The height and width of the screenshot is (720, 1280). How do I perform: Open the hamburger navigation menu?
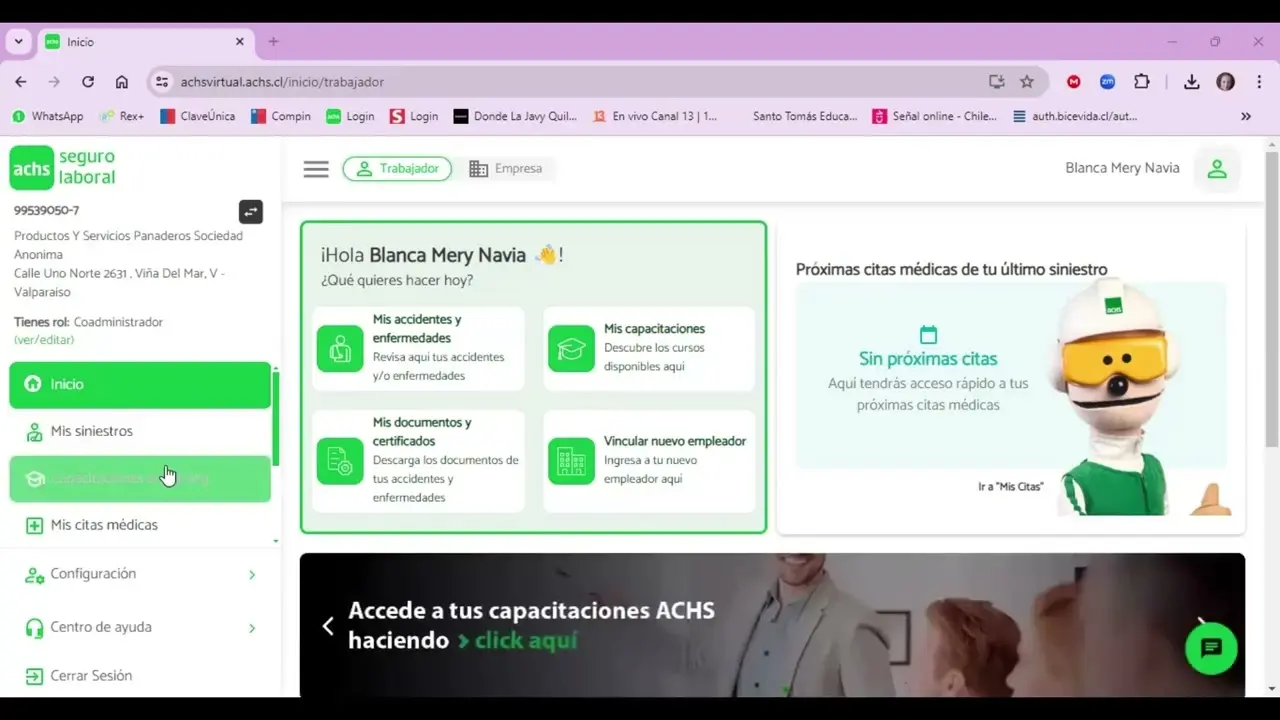[316, 168]
